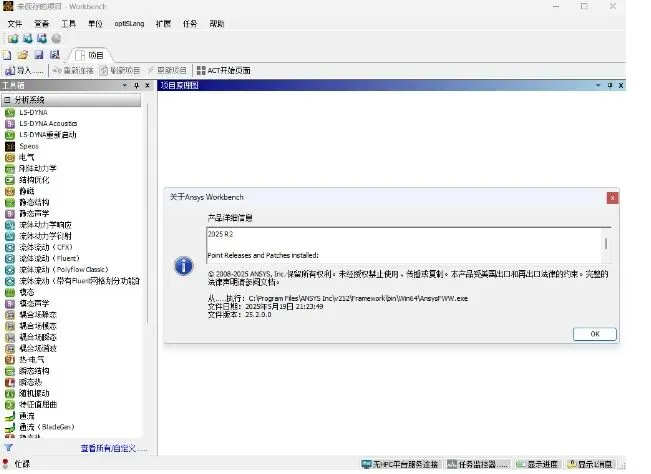Screen dimensions: 651x474
Task: Select the LS-DYNA重新启动 system
Action: click(x=41, y=135)
